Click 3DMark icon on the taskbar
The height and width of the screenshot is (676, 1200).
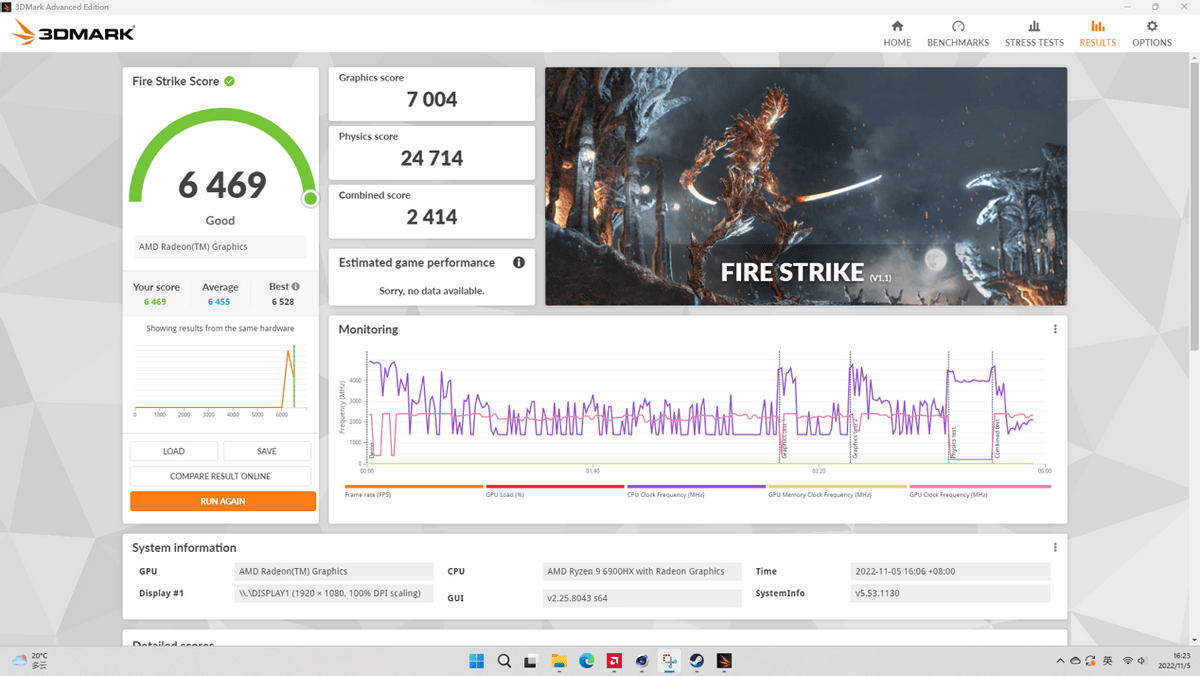[725, 660]
